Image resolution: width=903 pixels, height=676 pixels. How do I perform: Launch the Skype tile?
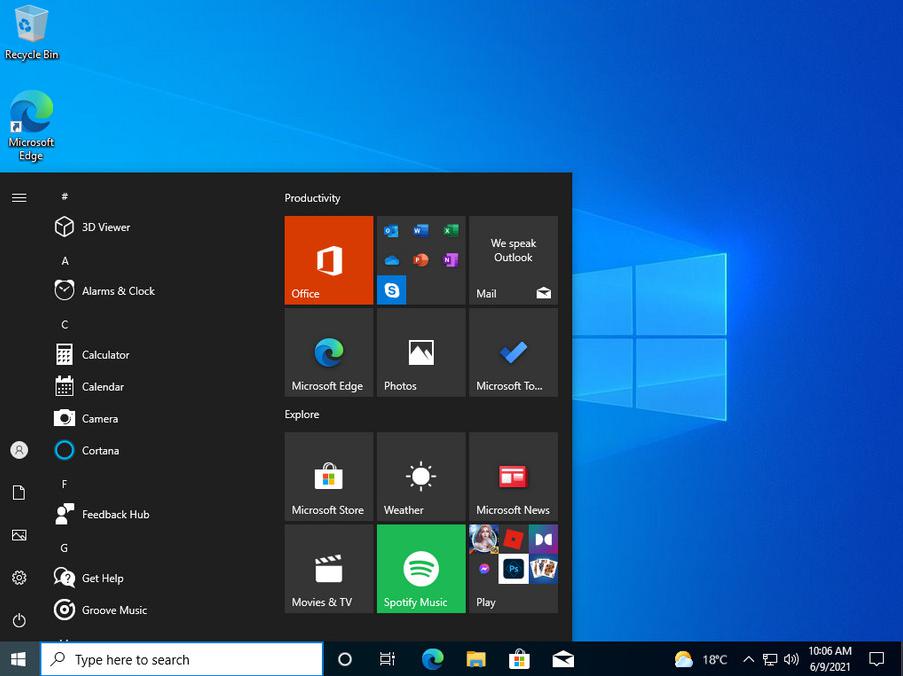391,289
